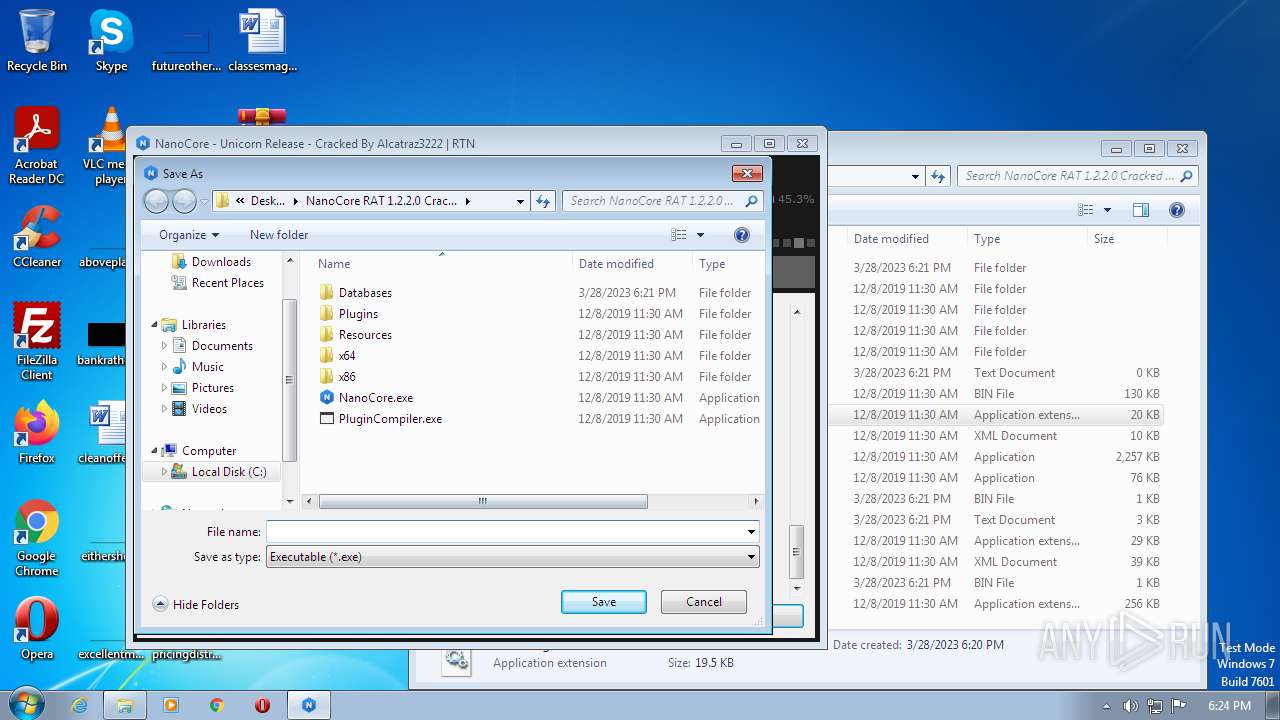Viewport: 1280px width, 720px height.
Task: Click the horizontal scrollbar of file list
Action: pos(483,501)
